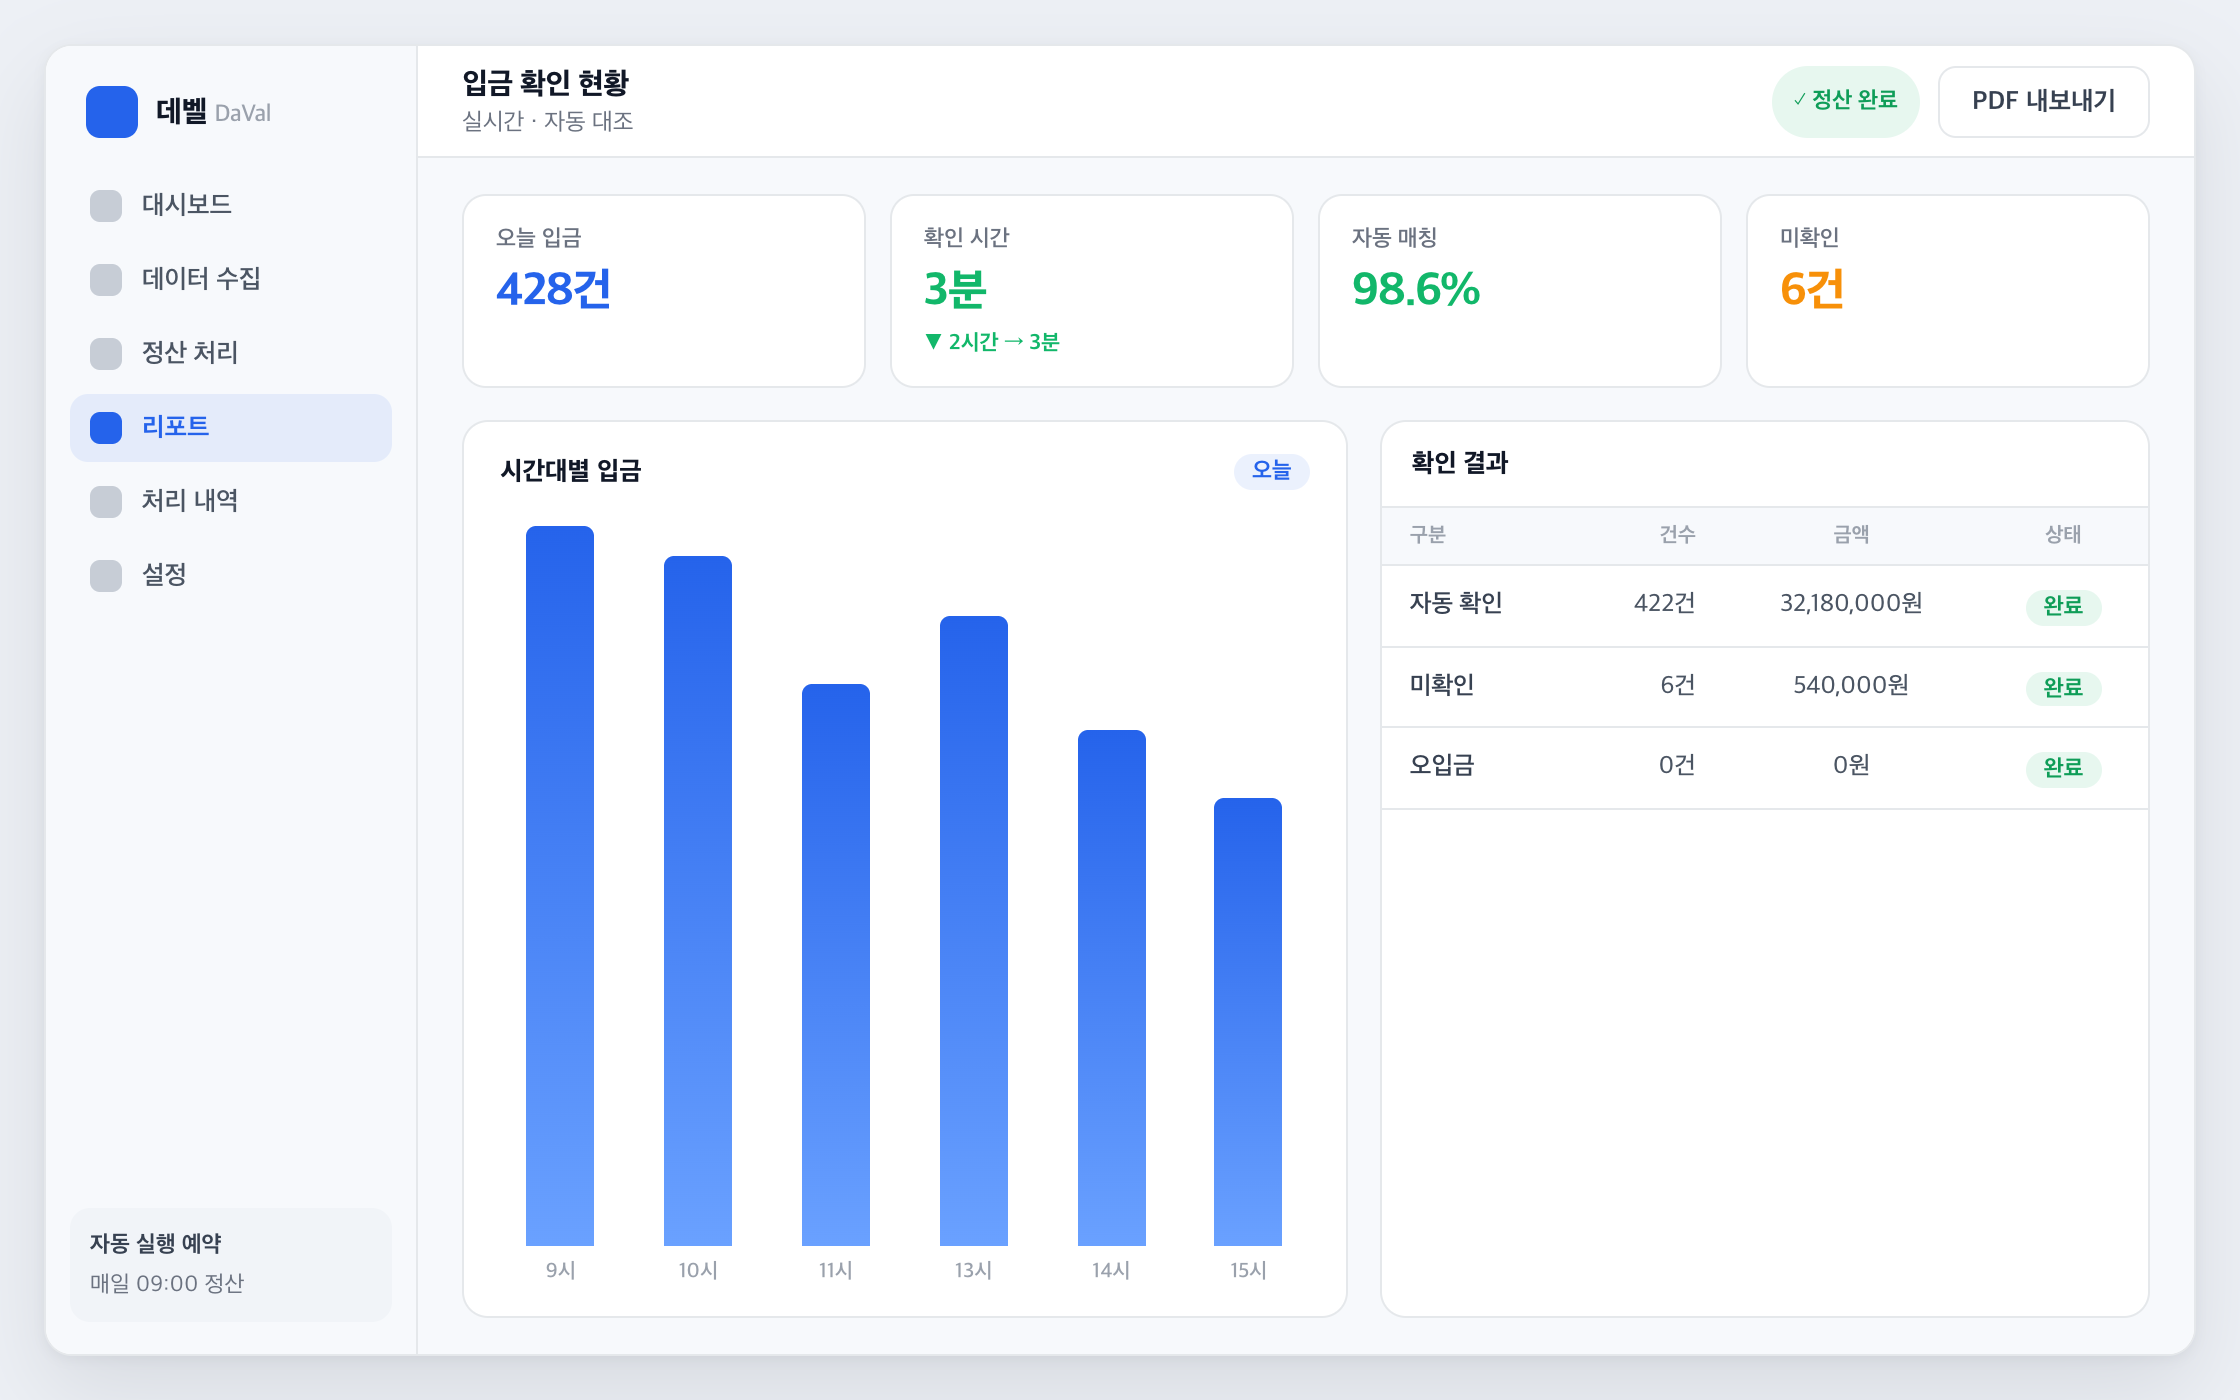Open the 미확인 6건 summary card

(x=1947, y=291)
